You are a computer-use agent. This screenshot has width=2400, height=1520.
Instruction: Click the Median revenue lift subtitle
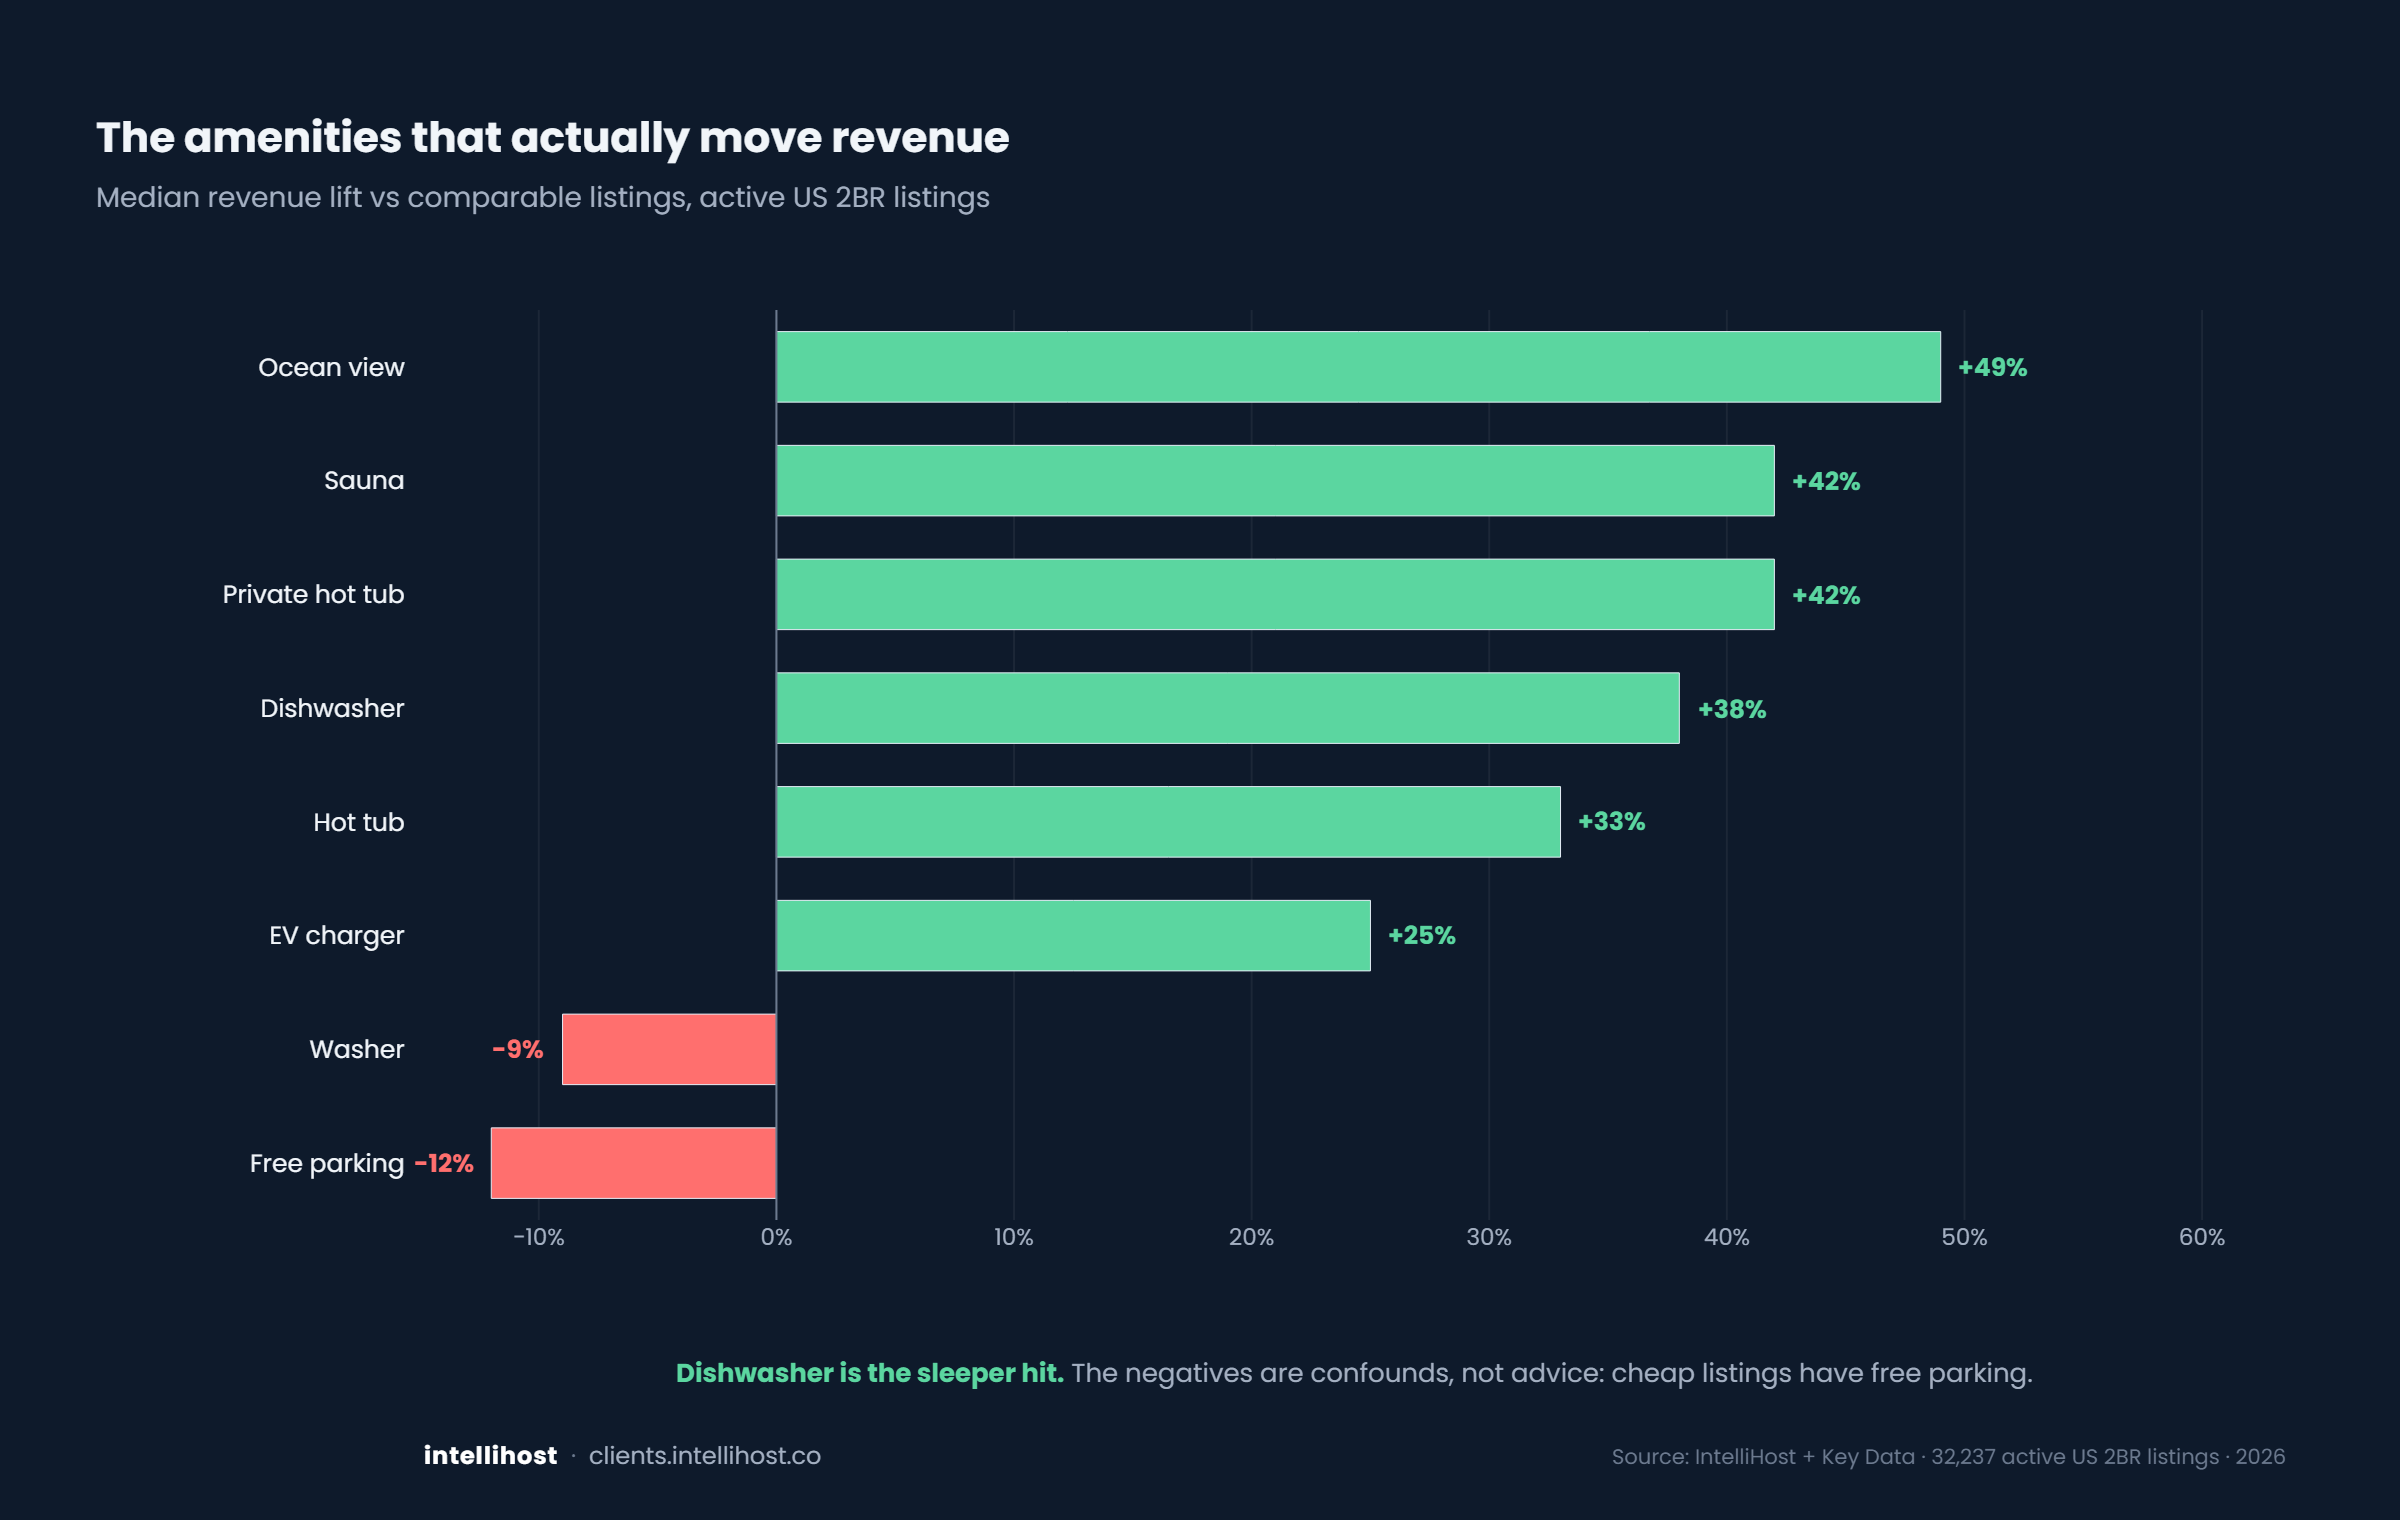(x=543, y=198)
